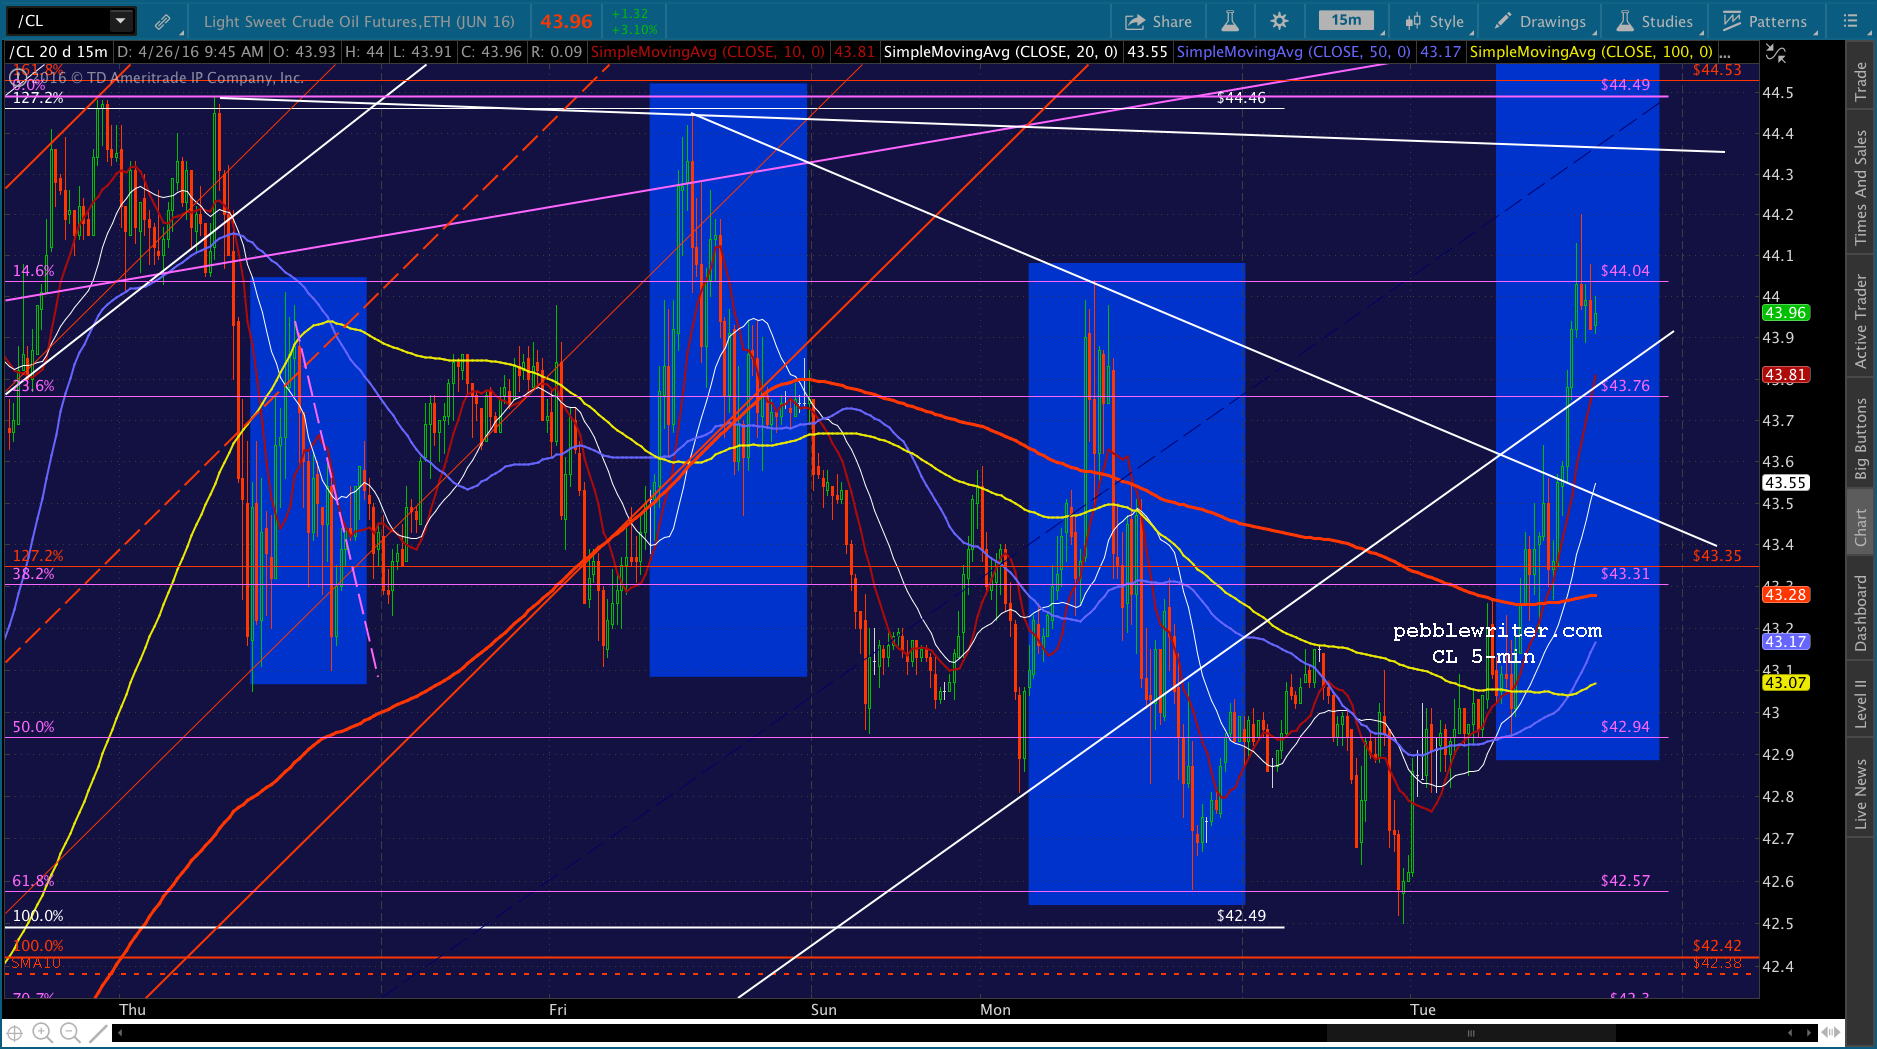This screenshot has height=1049, width=1877.
Task: Click the 61.8% retracement label
Action: (x=33, y=881)
